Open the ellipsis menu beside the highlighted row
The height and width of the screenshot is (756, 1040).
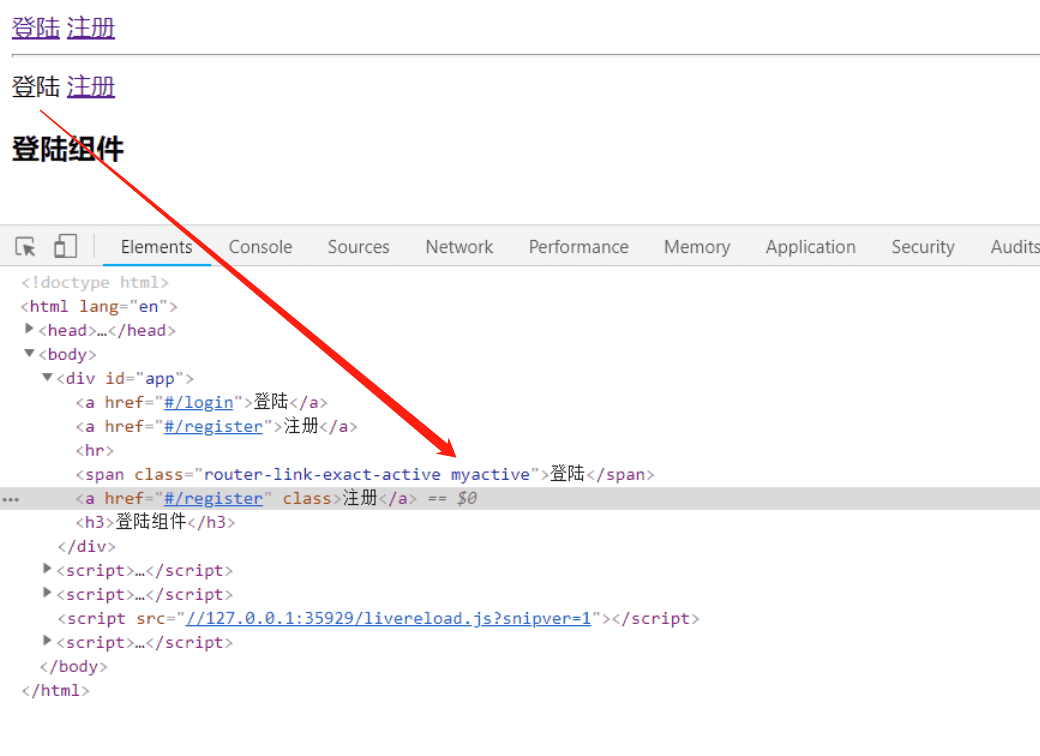(11, 499)
